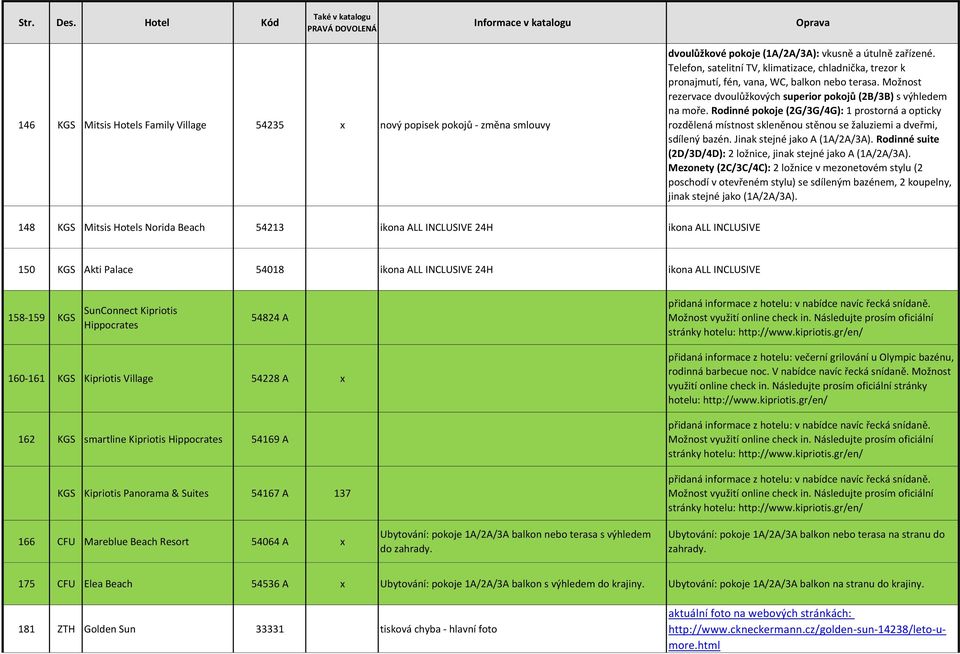Select page number cell '166'
960x654 pixels.
26,541
